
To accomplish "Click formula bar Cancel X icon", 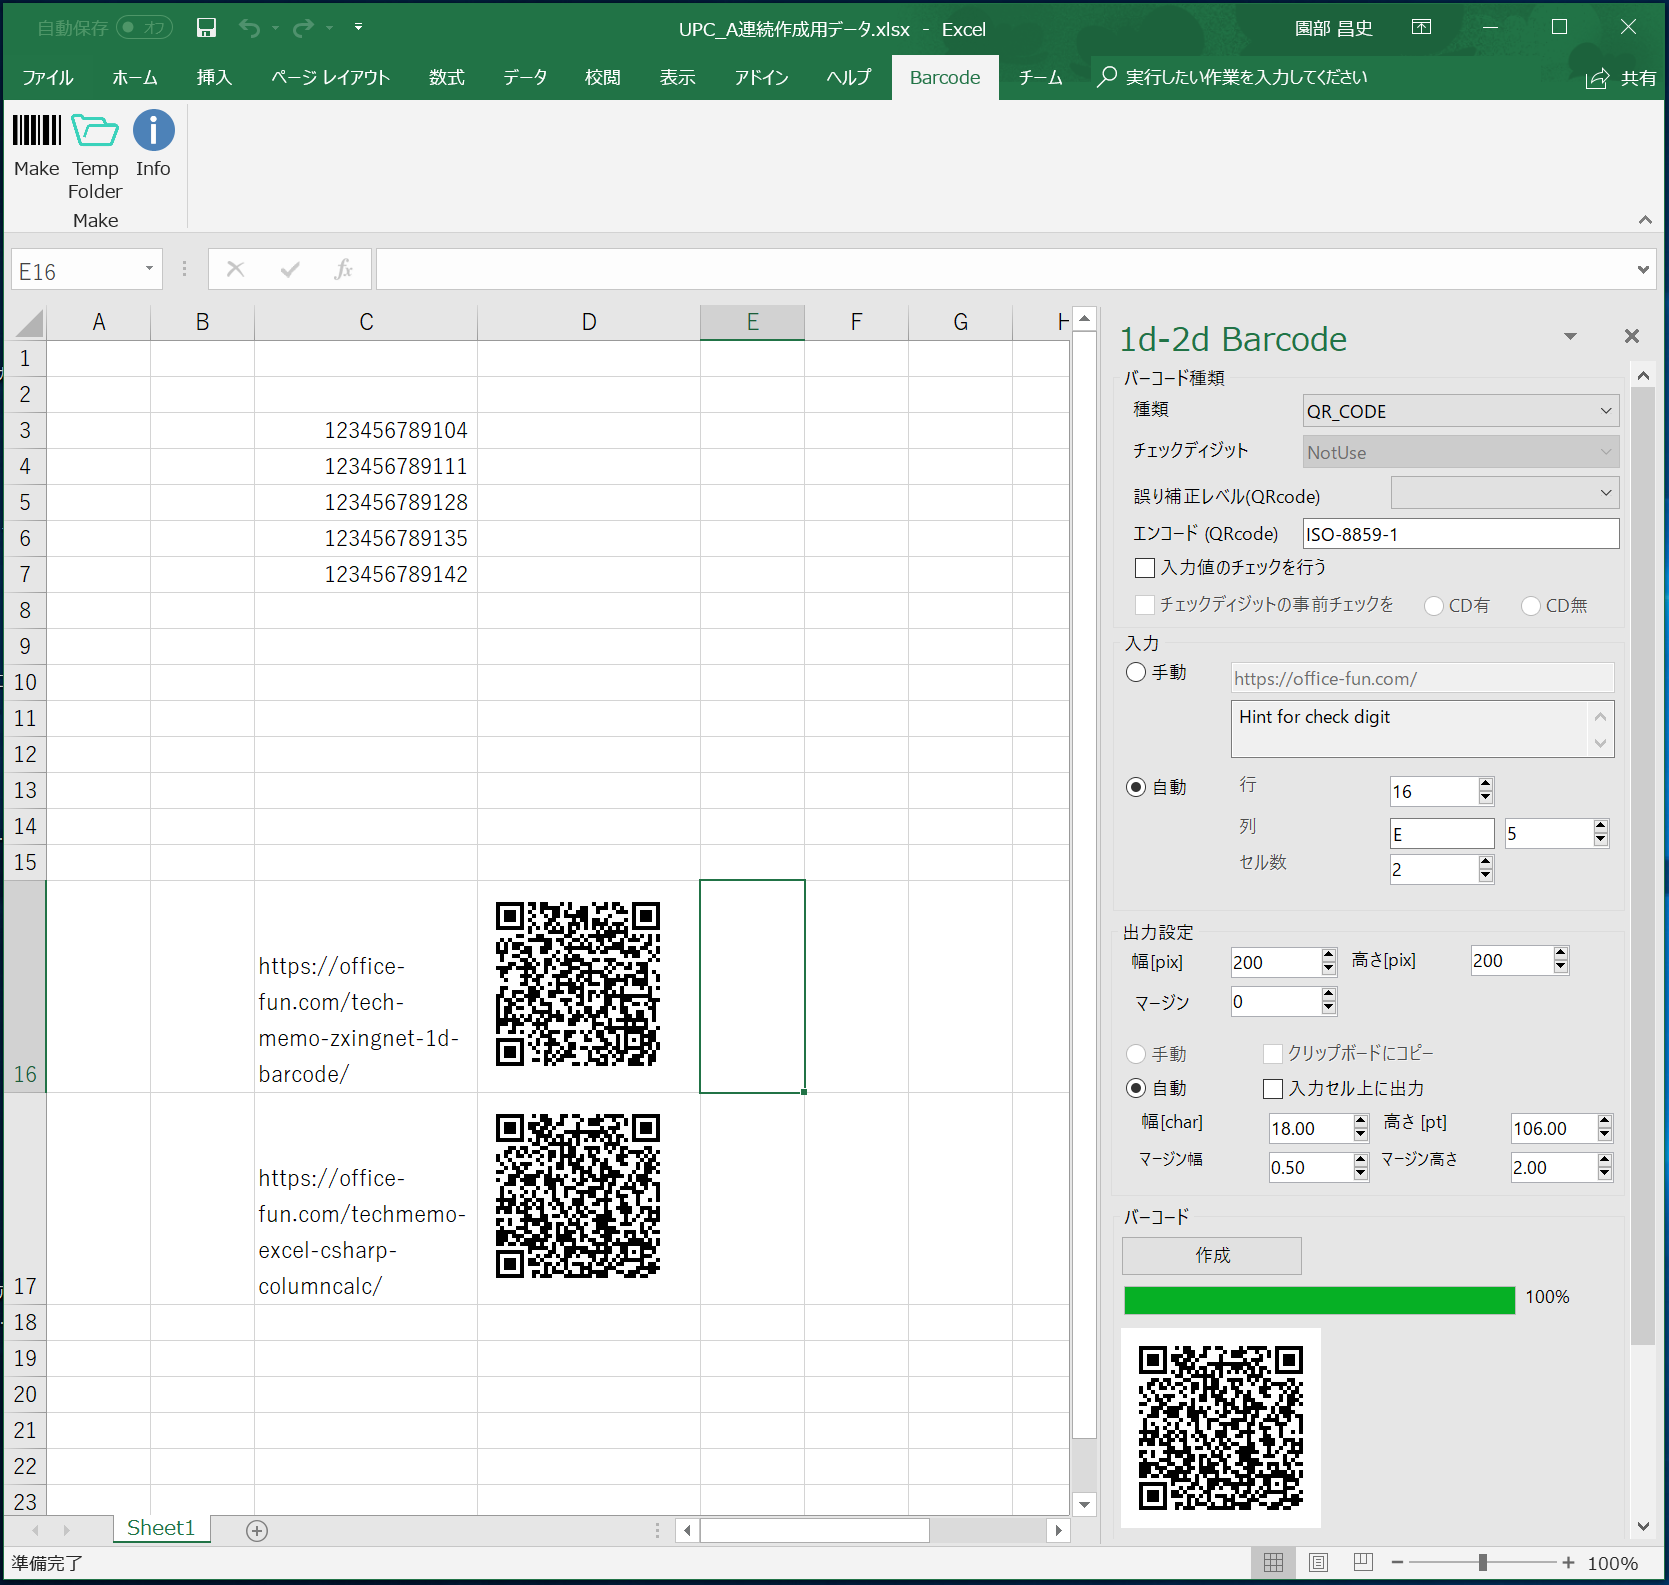I will pos(236,269).
